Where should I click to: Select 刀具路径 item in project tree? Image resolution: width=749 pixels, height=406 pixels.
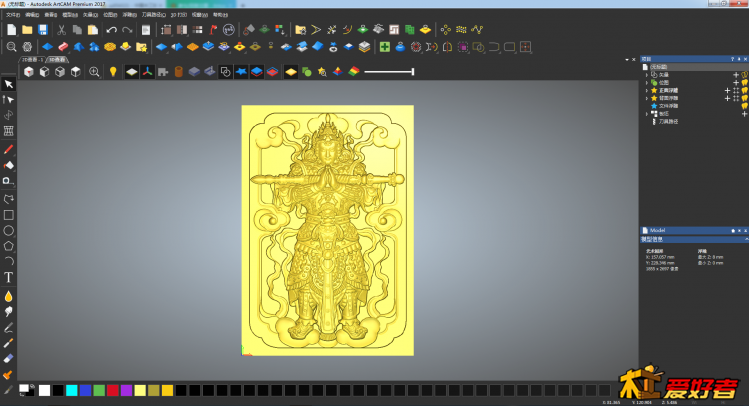pyautogui.click(x=668, y=122)
